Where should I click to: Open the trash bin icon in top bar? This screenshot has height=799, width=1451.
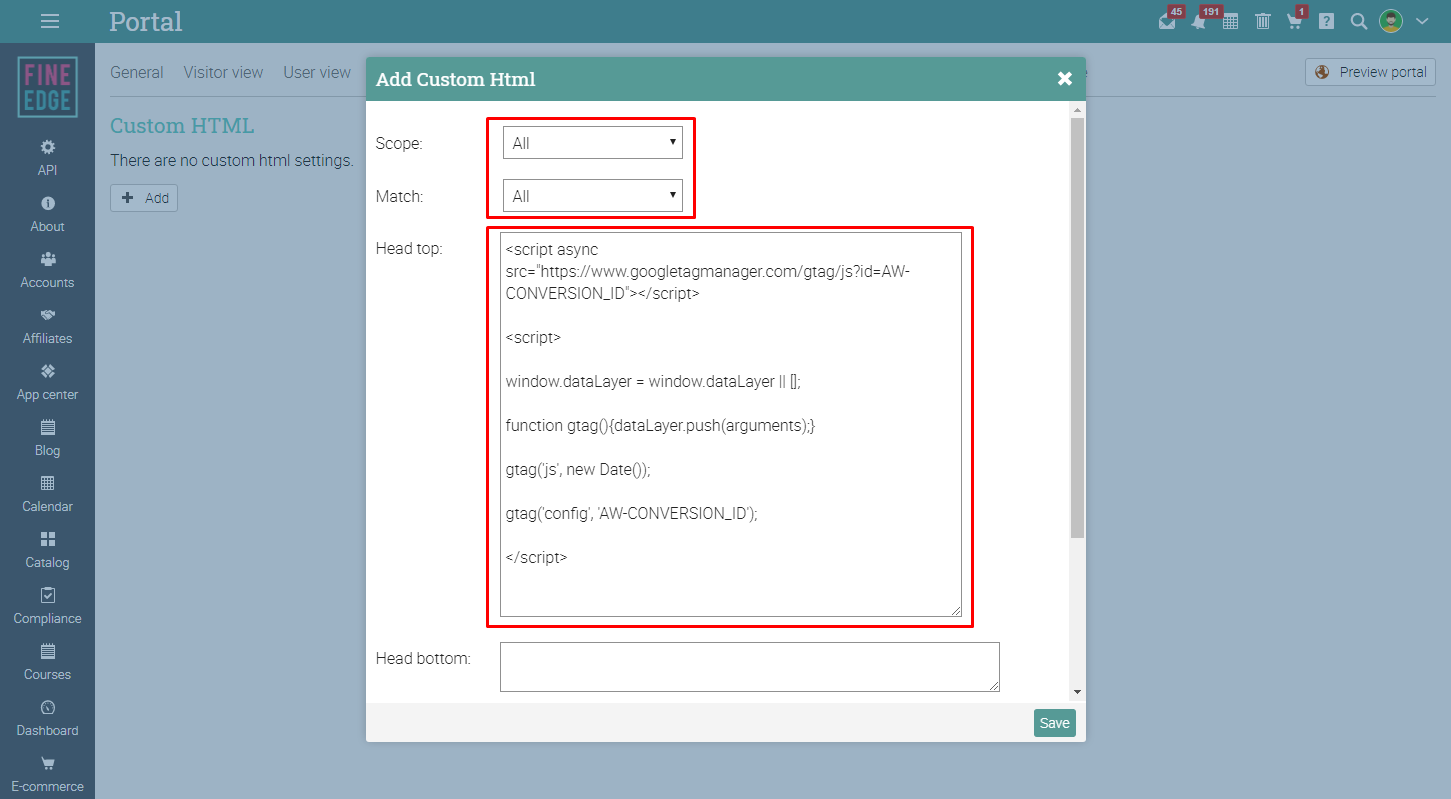[x=1263, y=21]
